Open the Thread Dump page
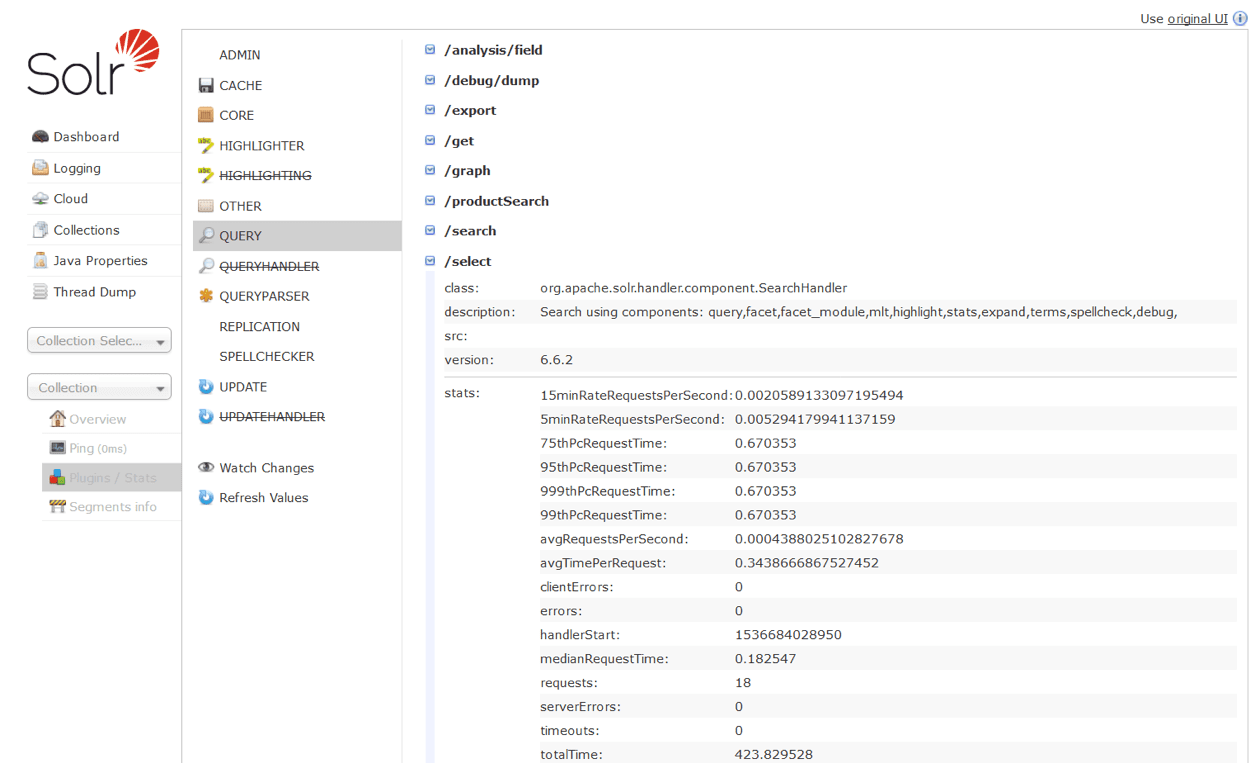Viewport: 1249px width, 763px height. [x=95, y=292]
